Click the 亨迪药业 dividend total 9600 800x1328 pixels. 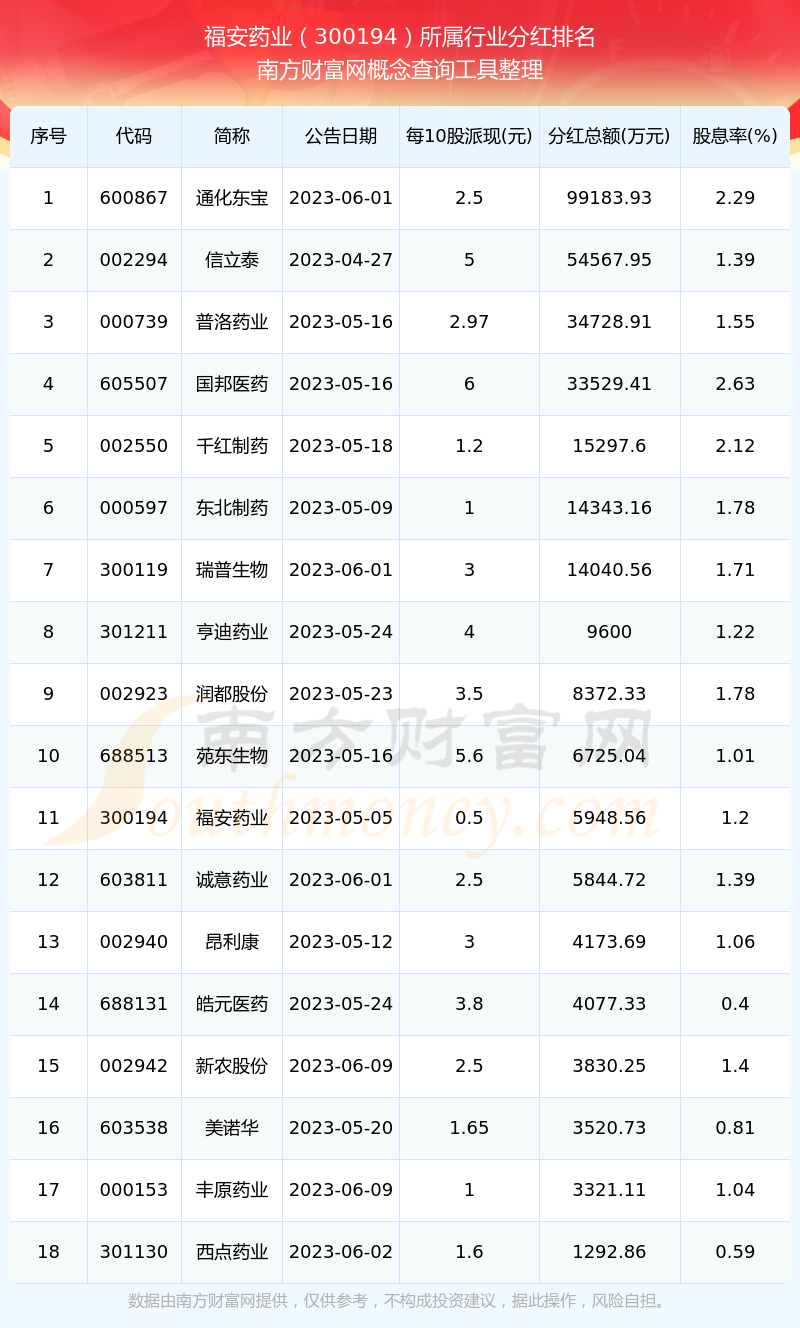[609, 632]
